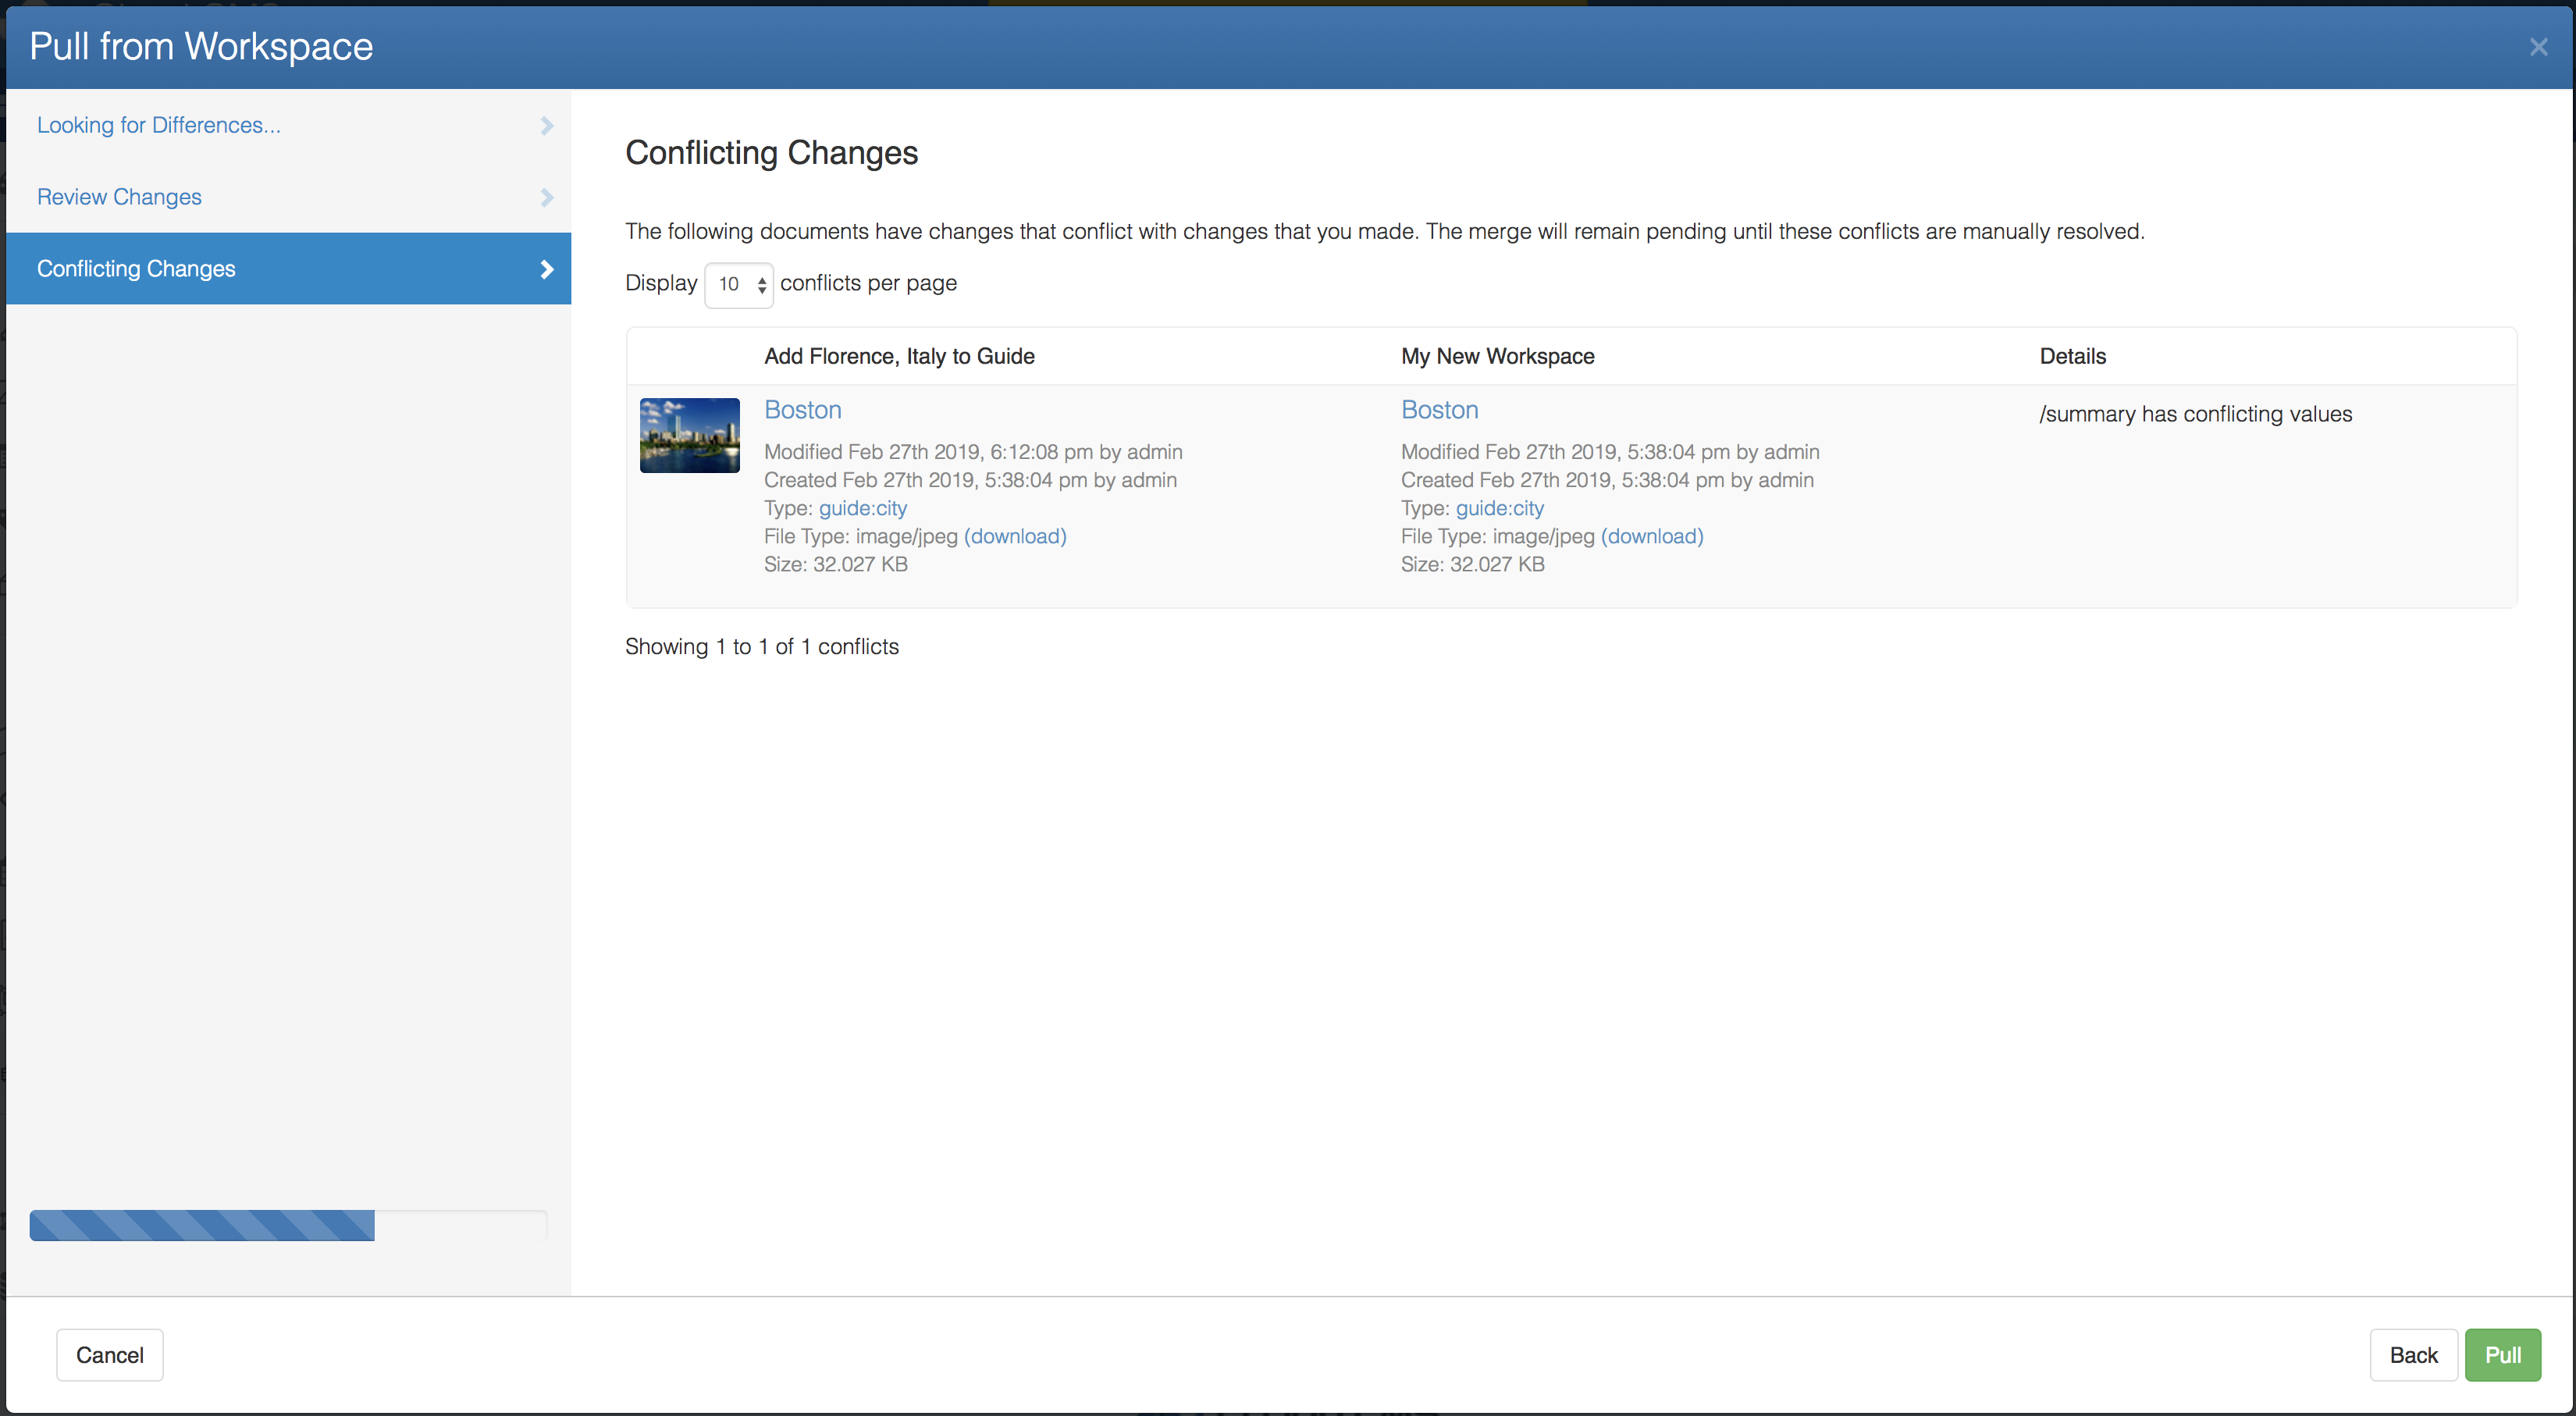Open Boston in Add Florence column
2576x1416 pixels.
click(802, 410)
